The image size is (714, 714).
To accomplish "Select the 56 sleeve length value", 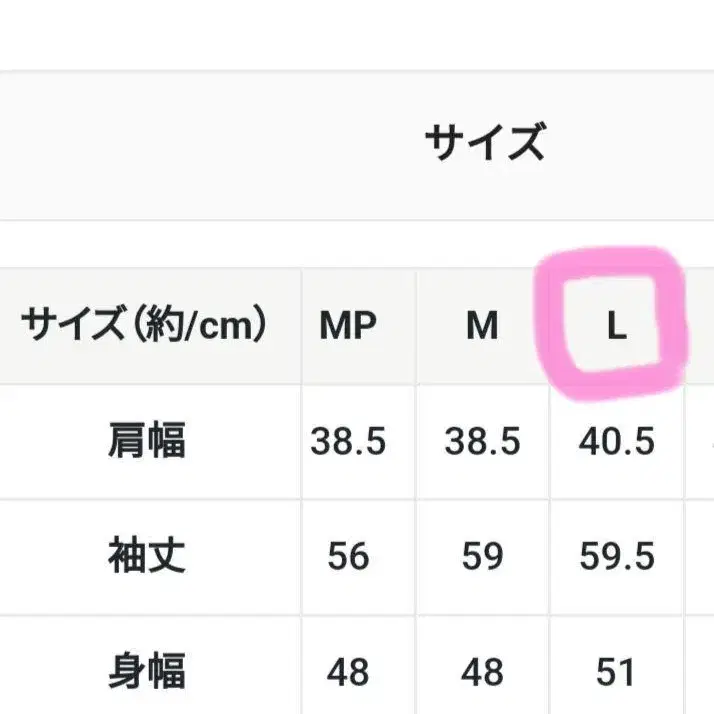I will 348,556.
